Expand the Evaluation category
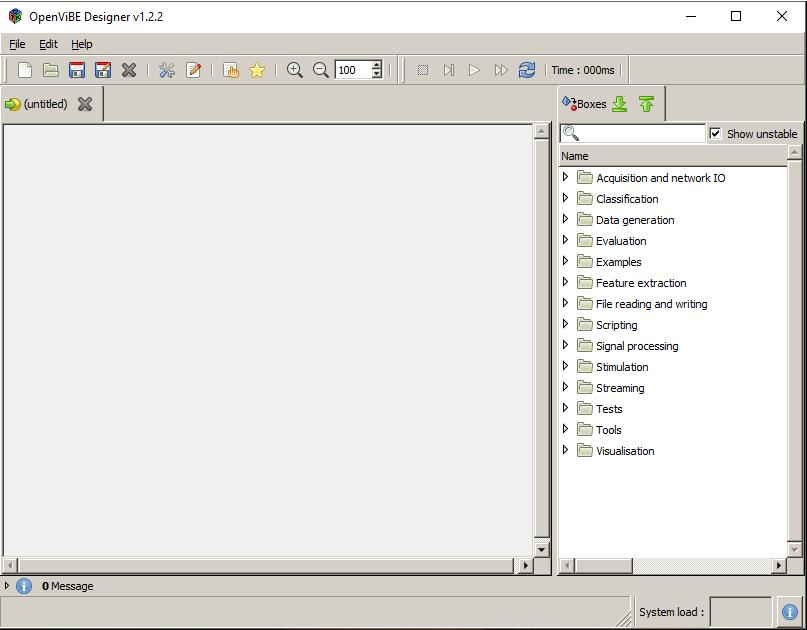This screenshot has width=807, height=630. tap(565, 240)
